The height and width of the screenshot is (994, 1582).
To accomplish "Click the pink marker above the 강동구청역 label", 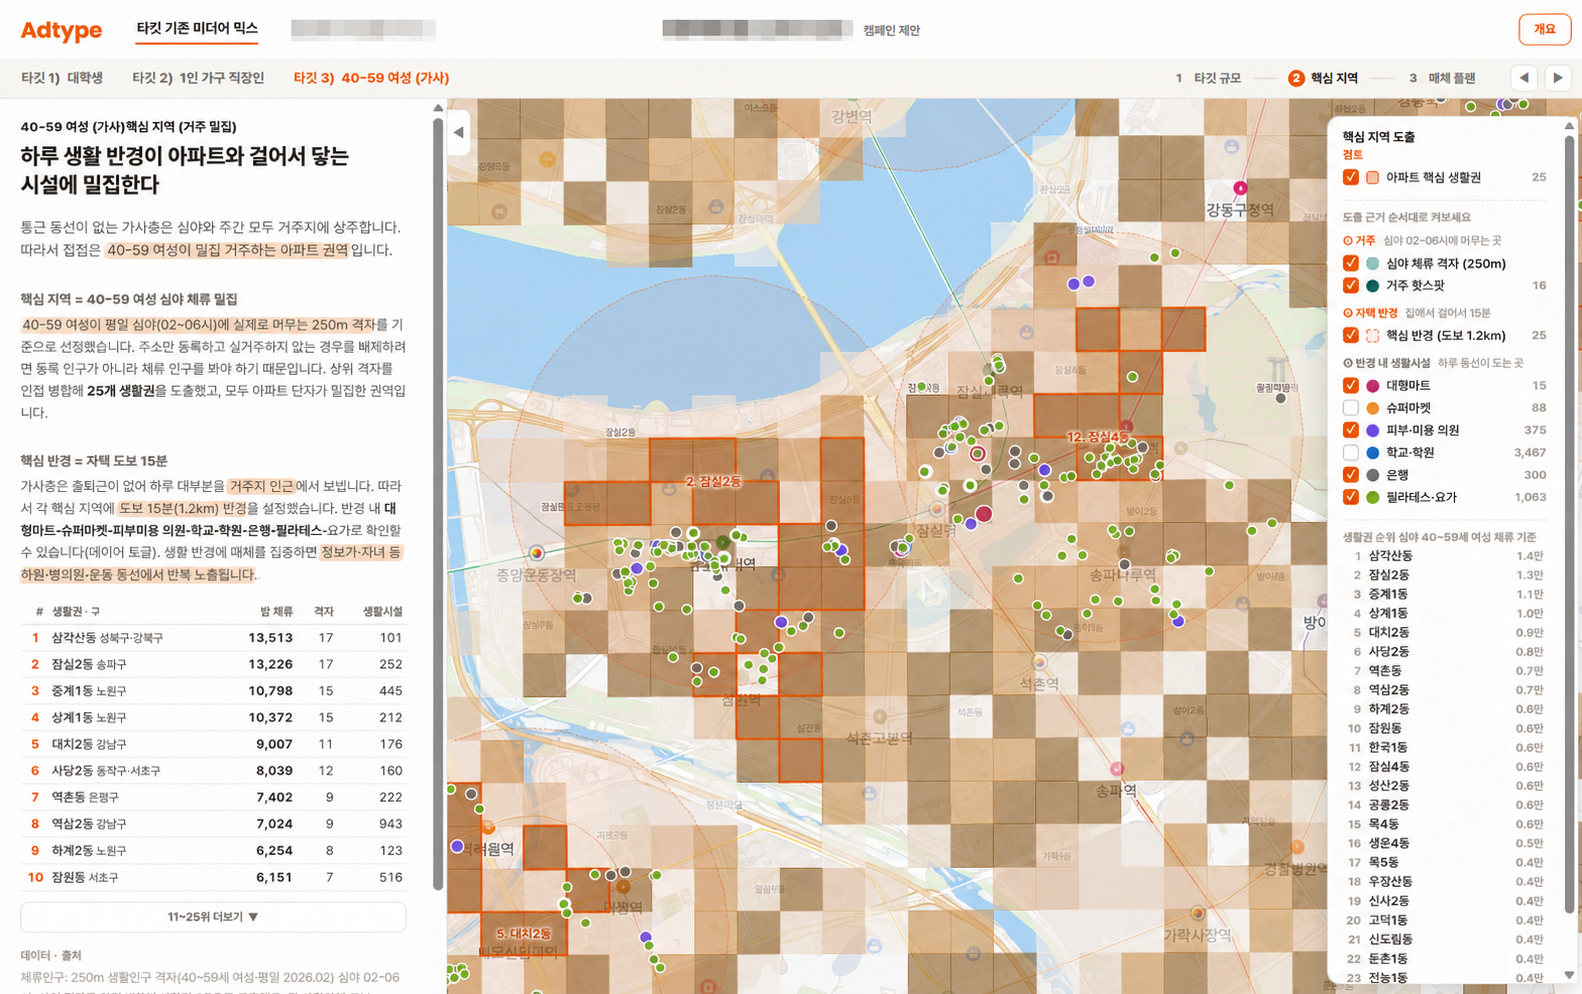I will click(x=1240, y=188).
